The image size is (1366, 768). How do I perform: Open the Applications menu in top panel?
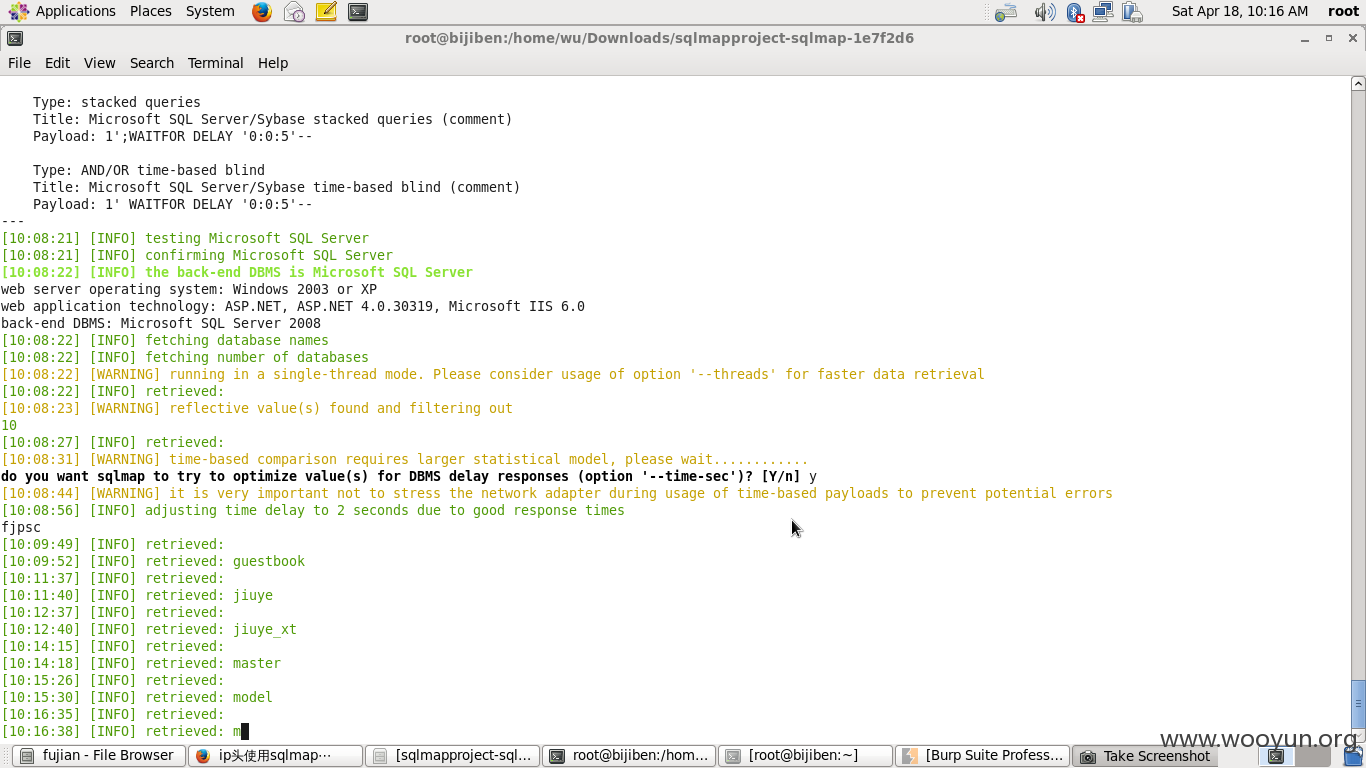[62, 11]
